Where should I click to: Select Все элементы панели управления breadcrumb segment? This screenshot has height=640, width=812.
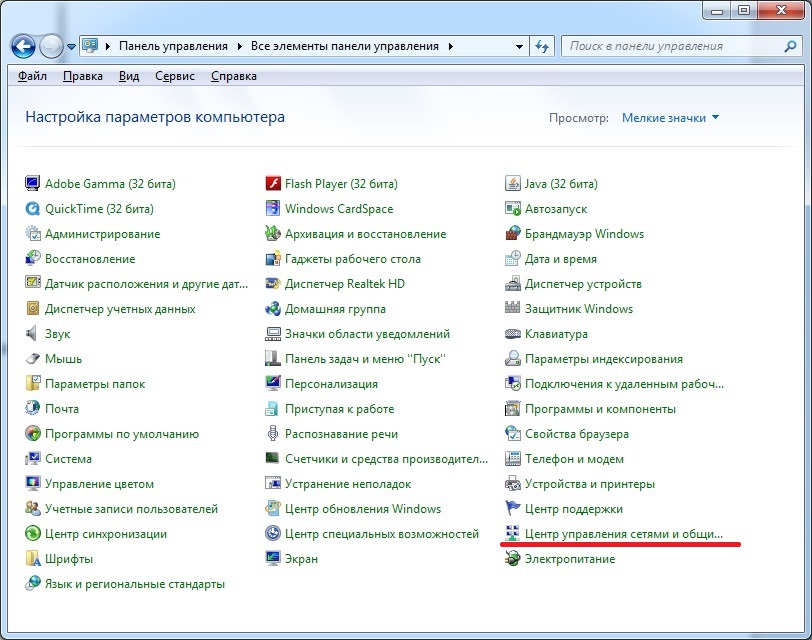coord(345,46)
